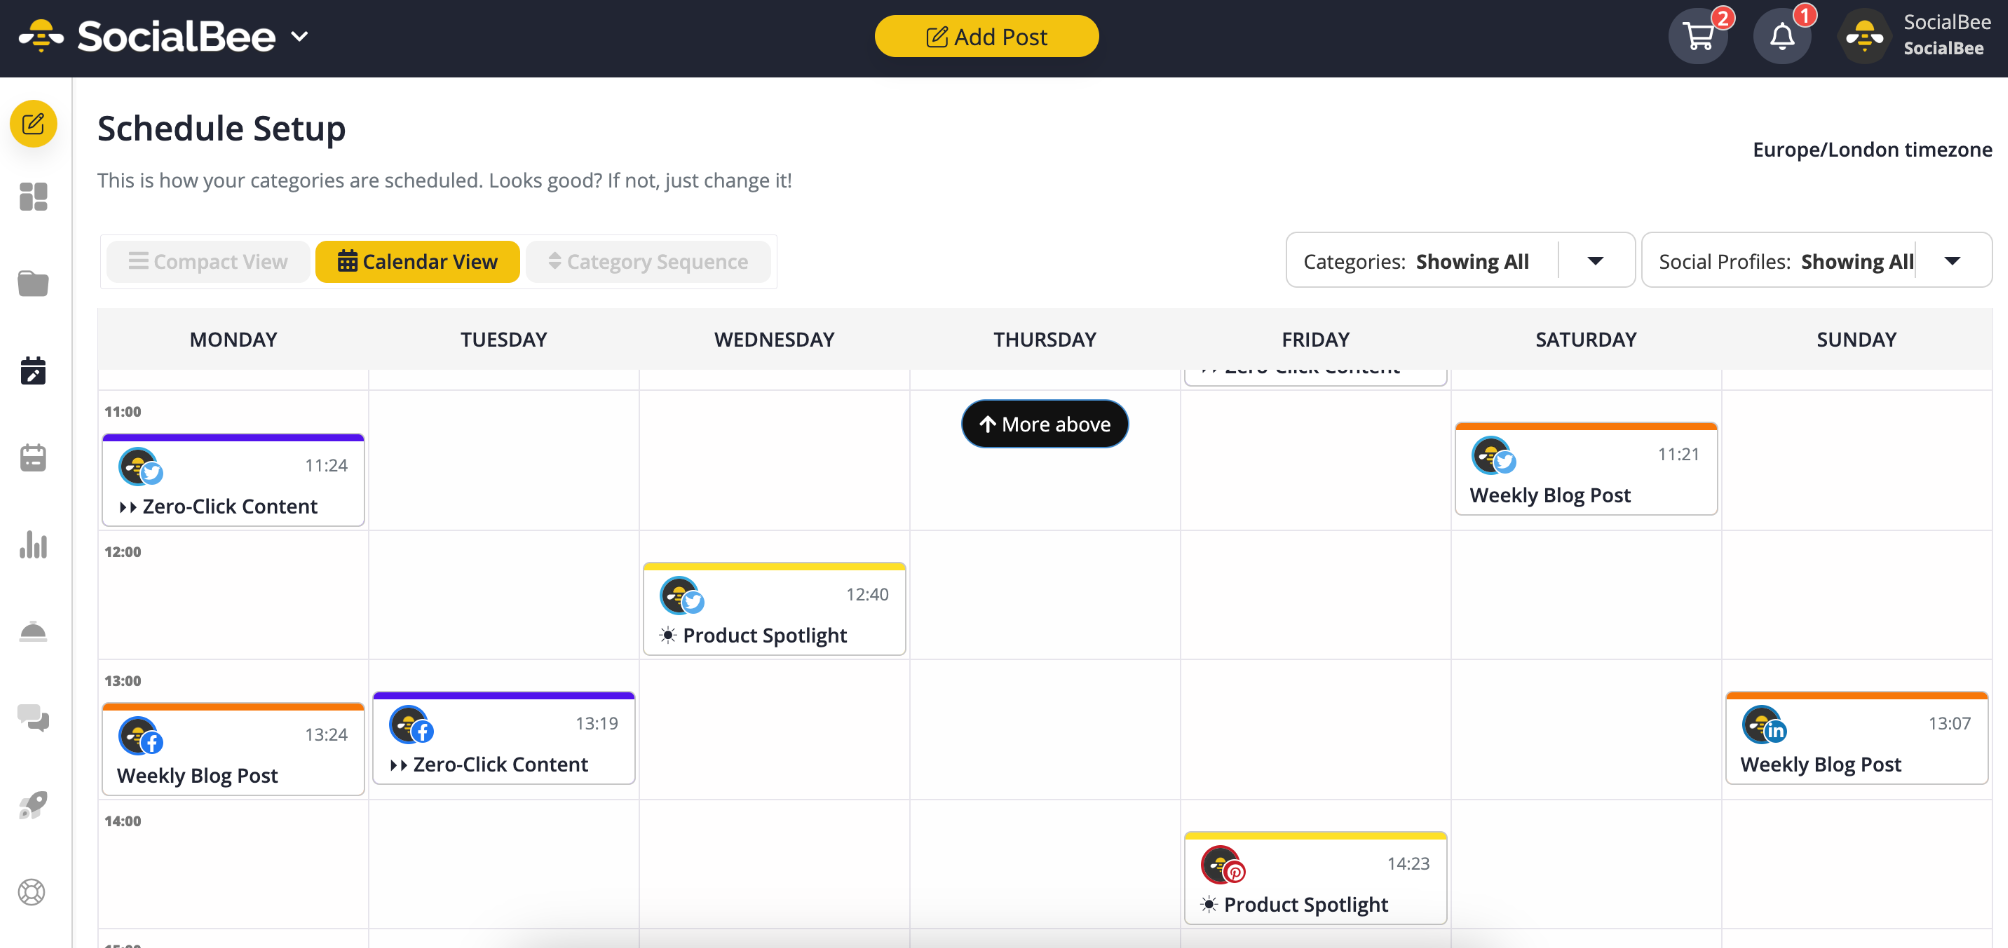The height and width of the screenshot is (948, 2008).
Task: Expand the Social Profiles dropdown
Action: pyautogui.click(x=1951, y=261)
